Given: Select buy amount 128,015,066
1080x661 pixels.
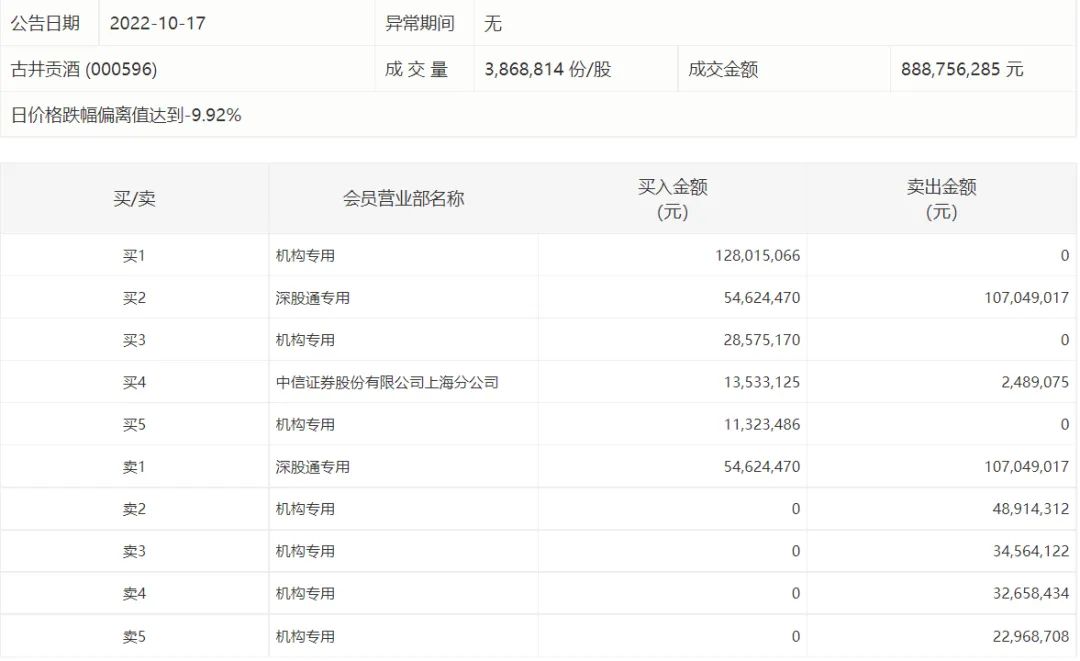Looking at the screenshot, I should point(758,255).
